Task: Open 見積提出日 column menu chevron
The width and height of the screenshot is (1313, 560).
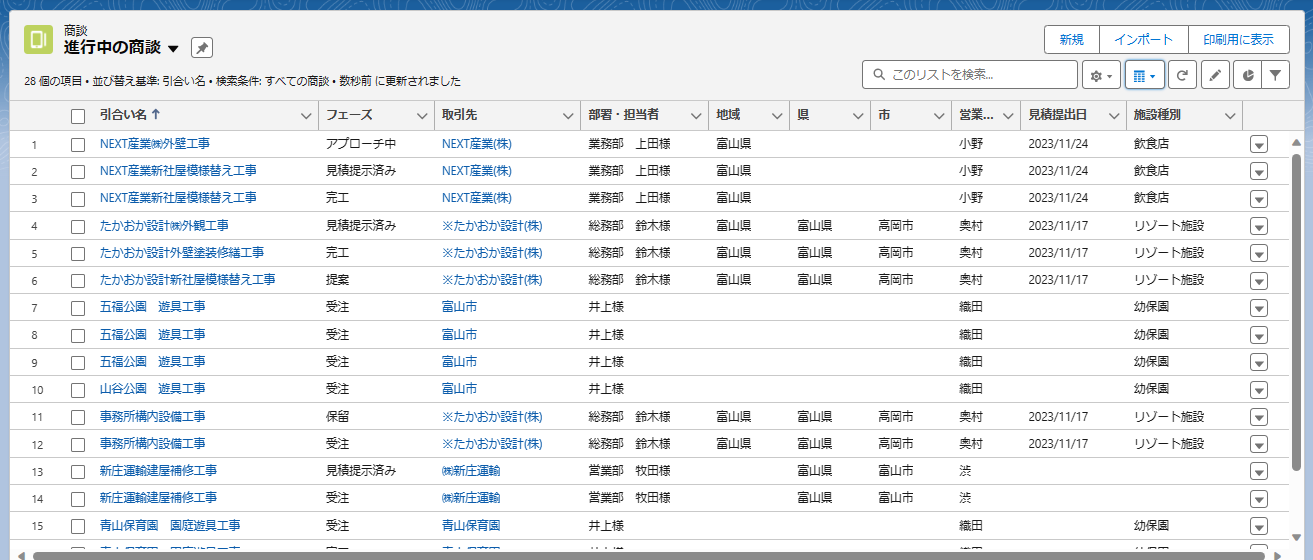Action: 1113,116
